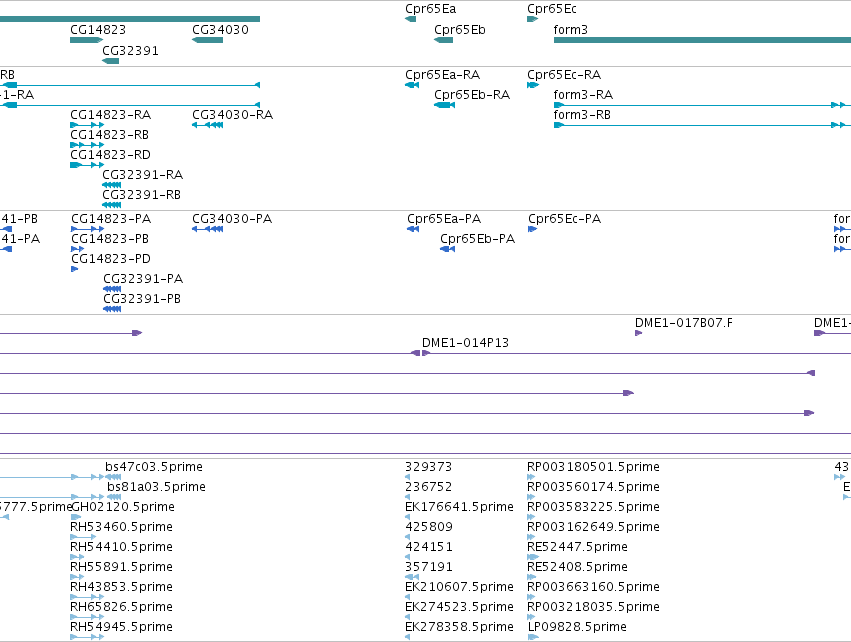Click protein Cpr65Ea-PA label
Screen dimensions: 851x642
[x=444, y=219]
